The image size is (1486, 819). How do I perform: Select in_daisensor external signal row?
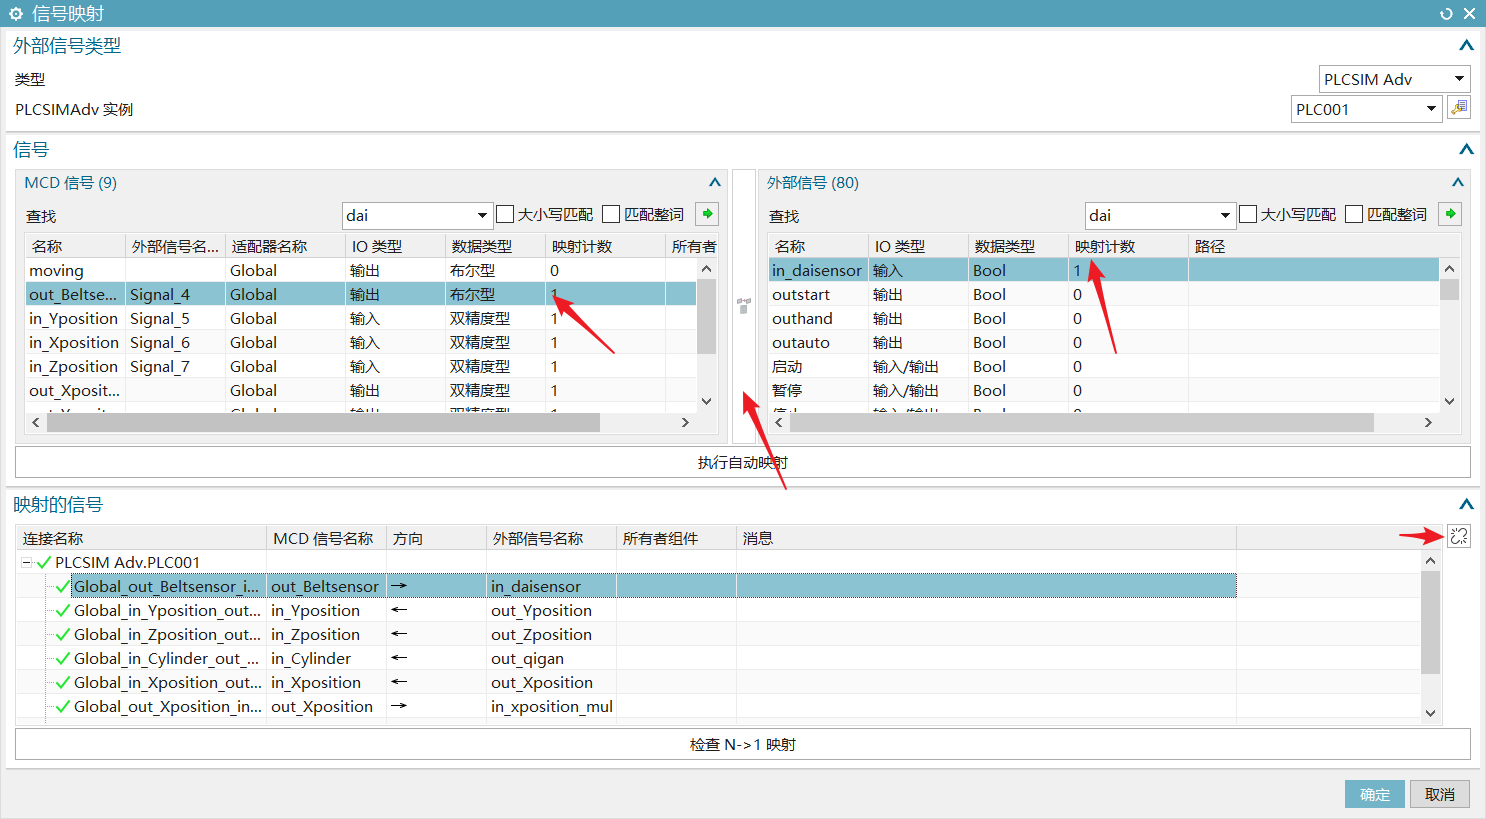coord(1104,270)
